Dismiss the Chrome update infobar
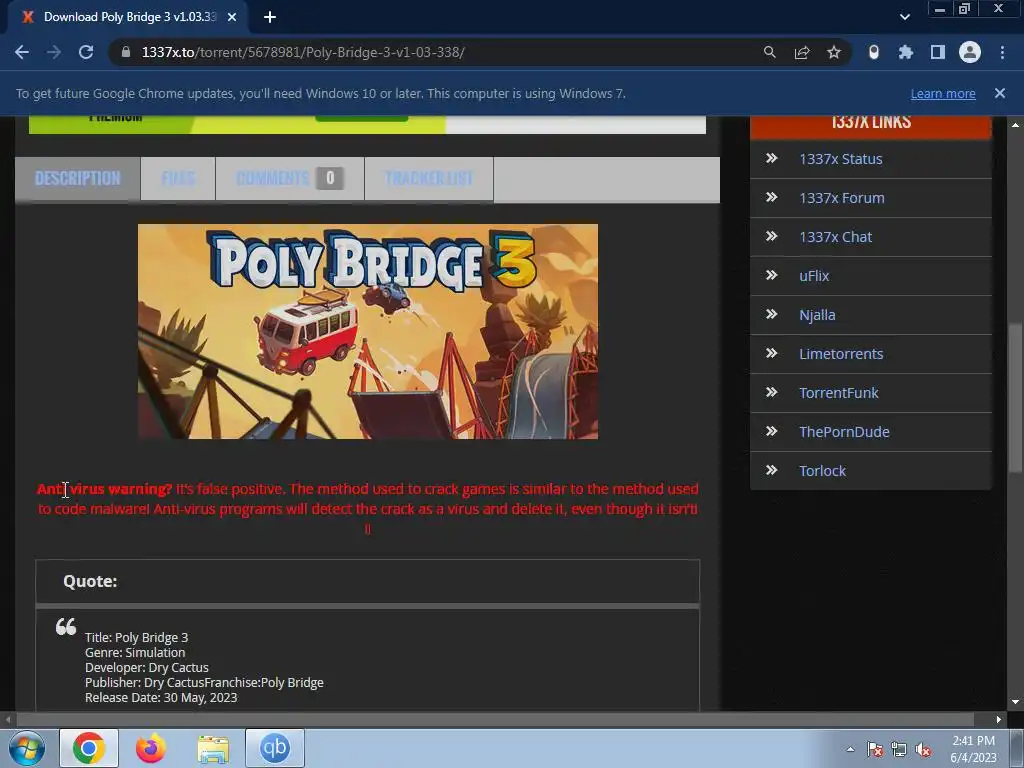 point(1000,93)
